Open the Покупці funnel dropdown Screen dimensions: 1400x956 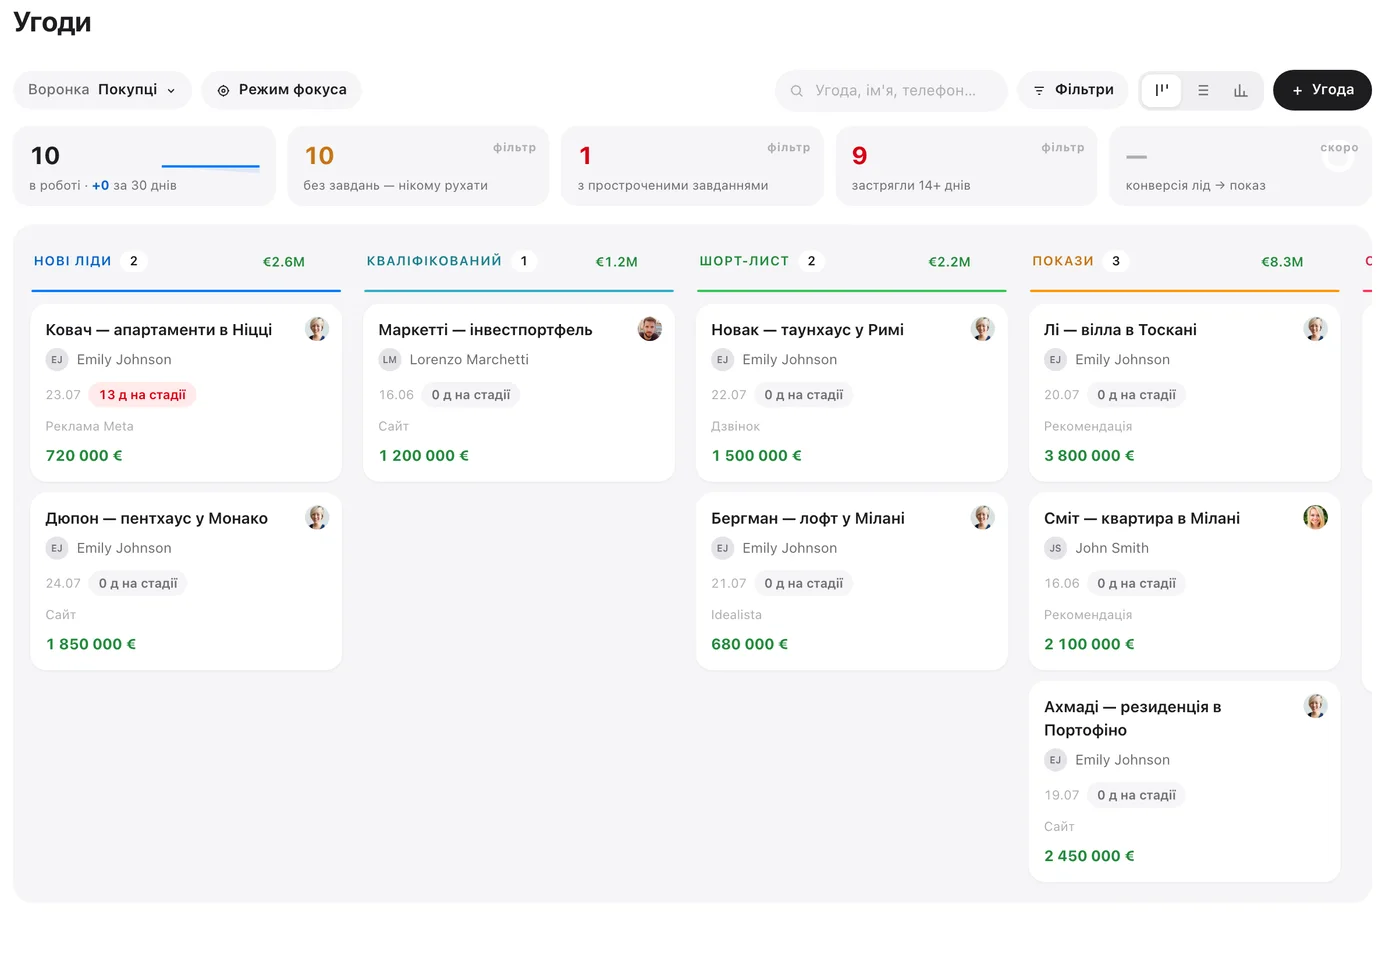click(102, 90)
